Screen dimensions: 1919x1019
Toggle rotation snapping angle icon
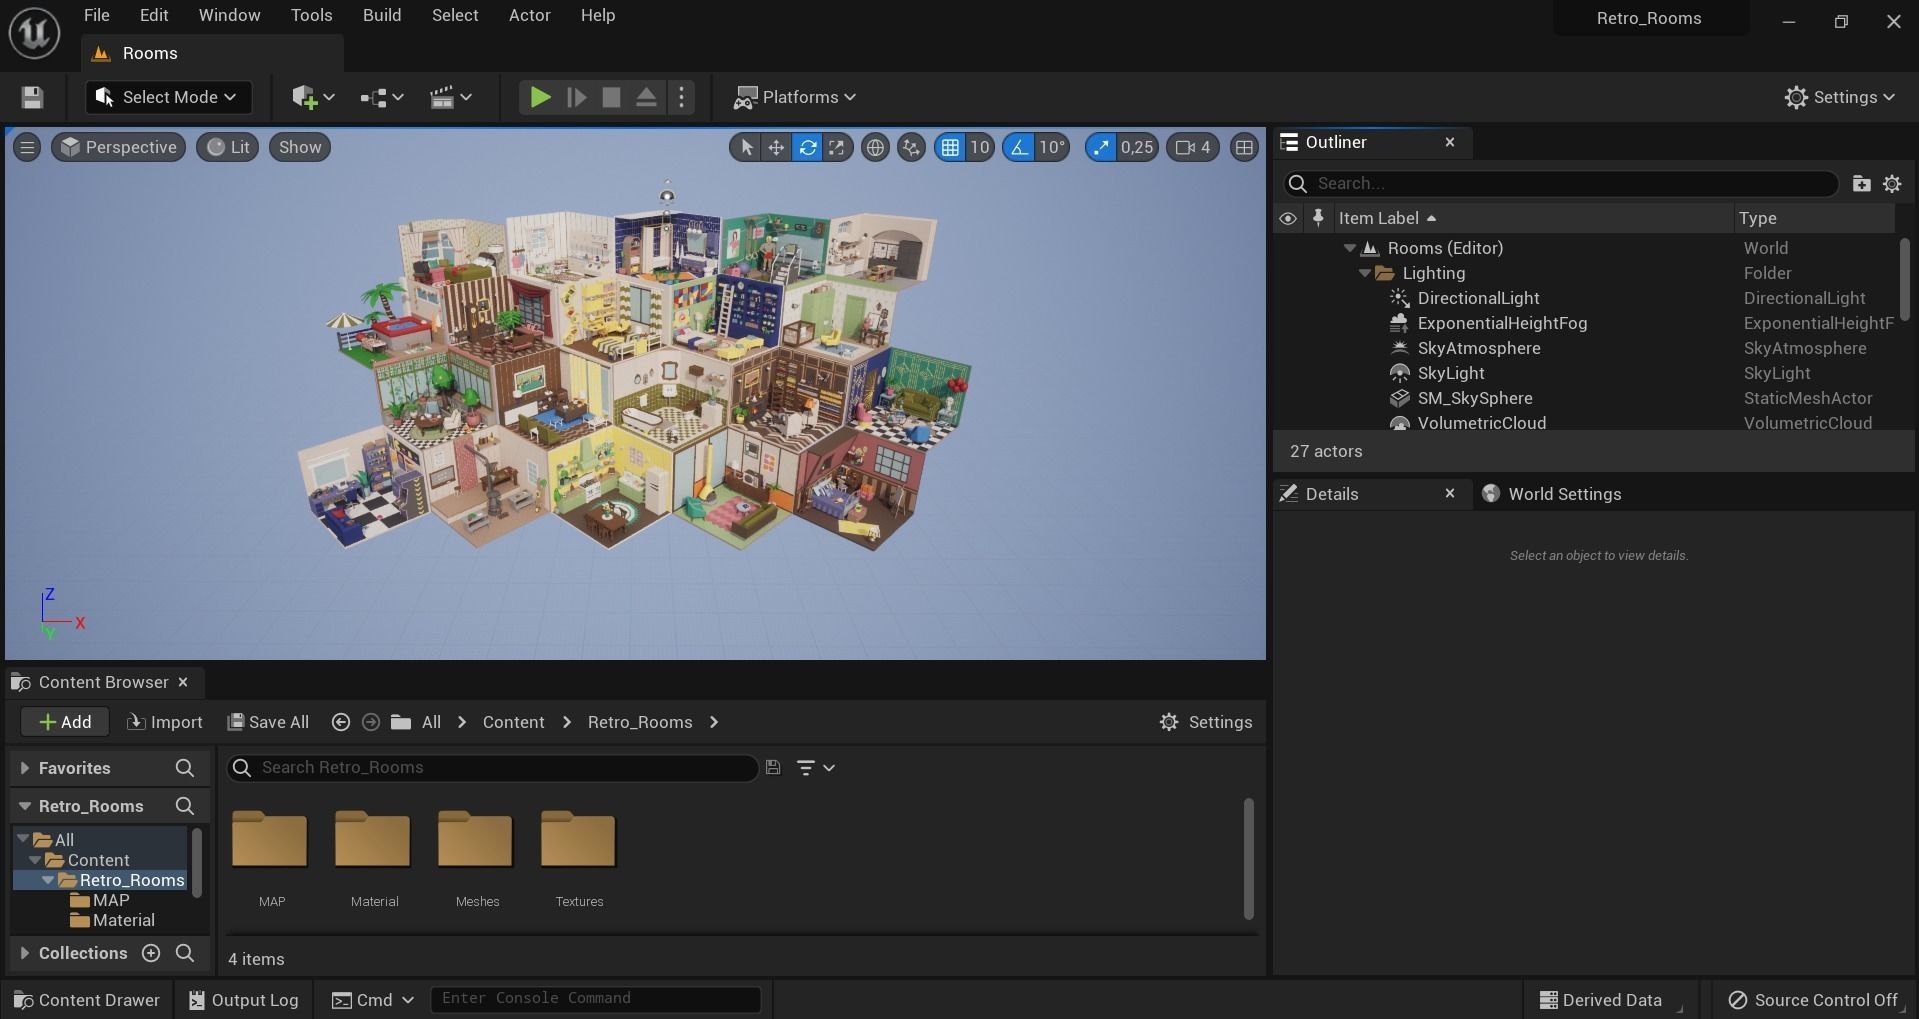coord(1018,148)
